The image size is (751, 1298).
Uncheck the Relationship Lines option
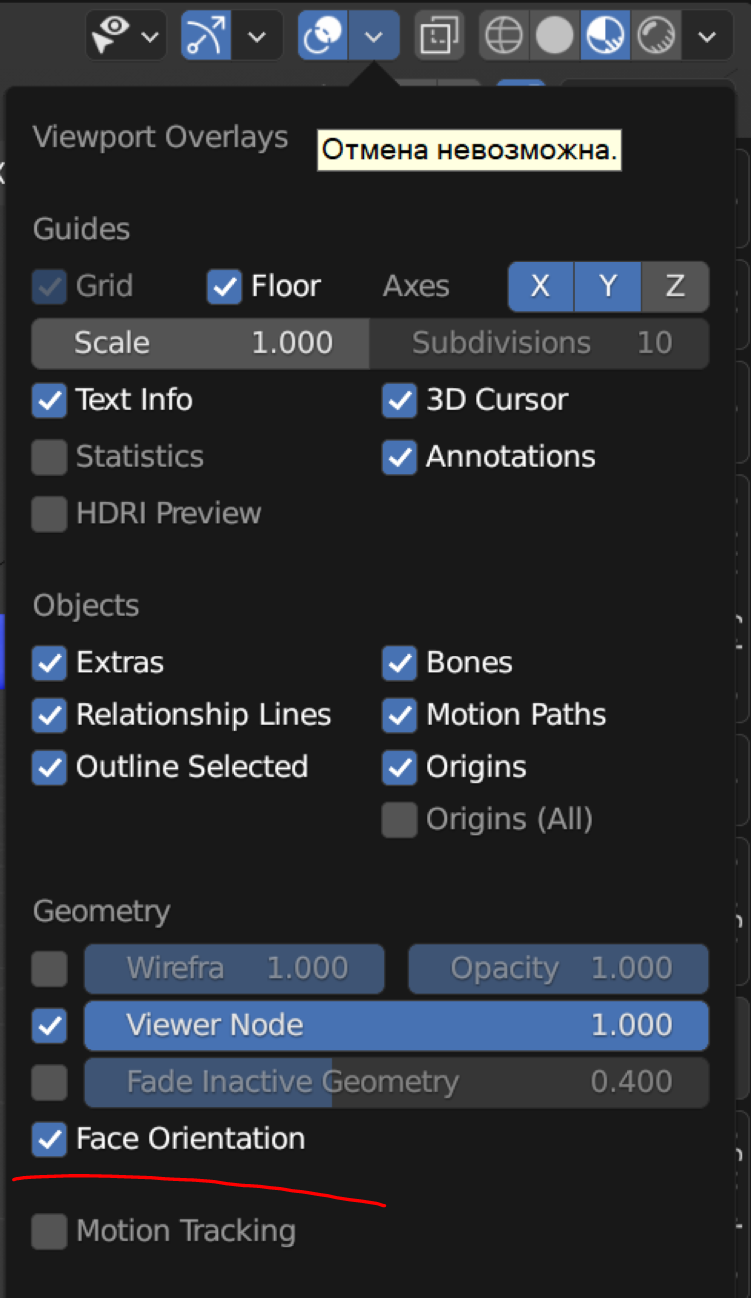49,715
